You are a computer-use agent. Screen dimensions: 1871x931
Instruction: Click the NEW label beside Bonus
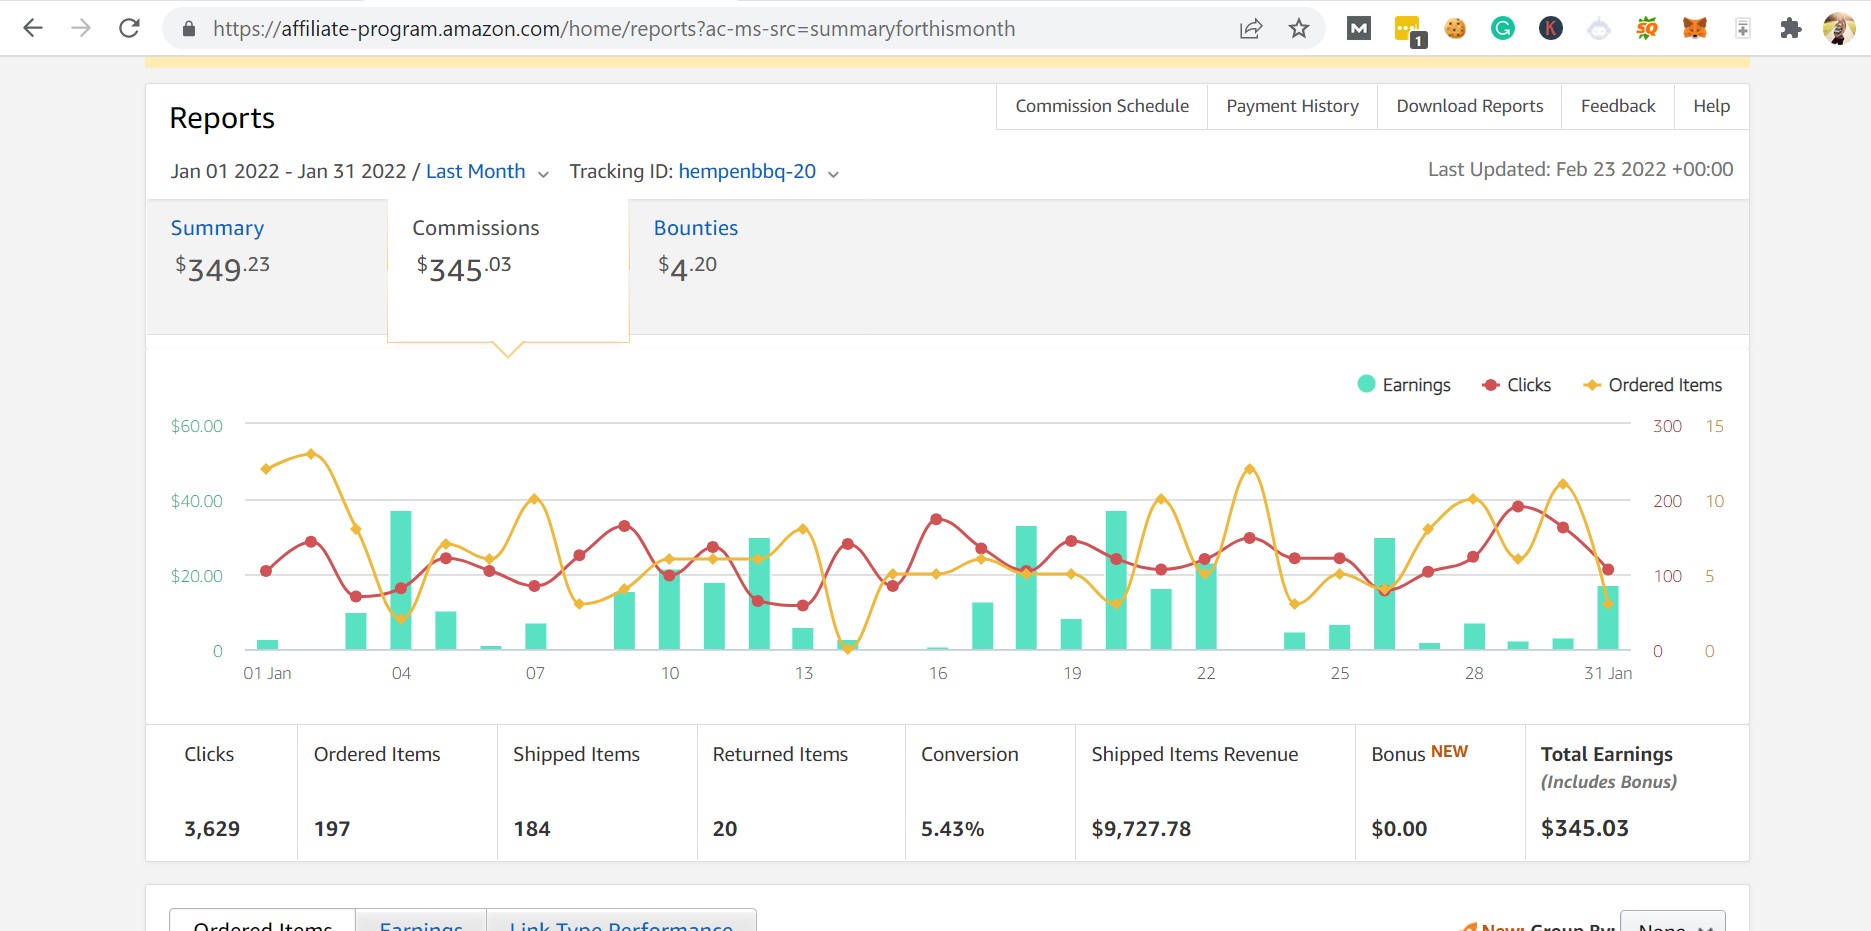(1449, 751)
